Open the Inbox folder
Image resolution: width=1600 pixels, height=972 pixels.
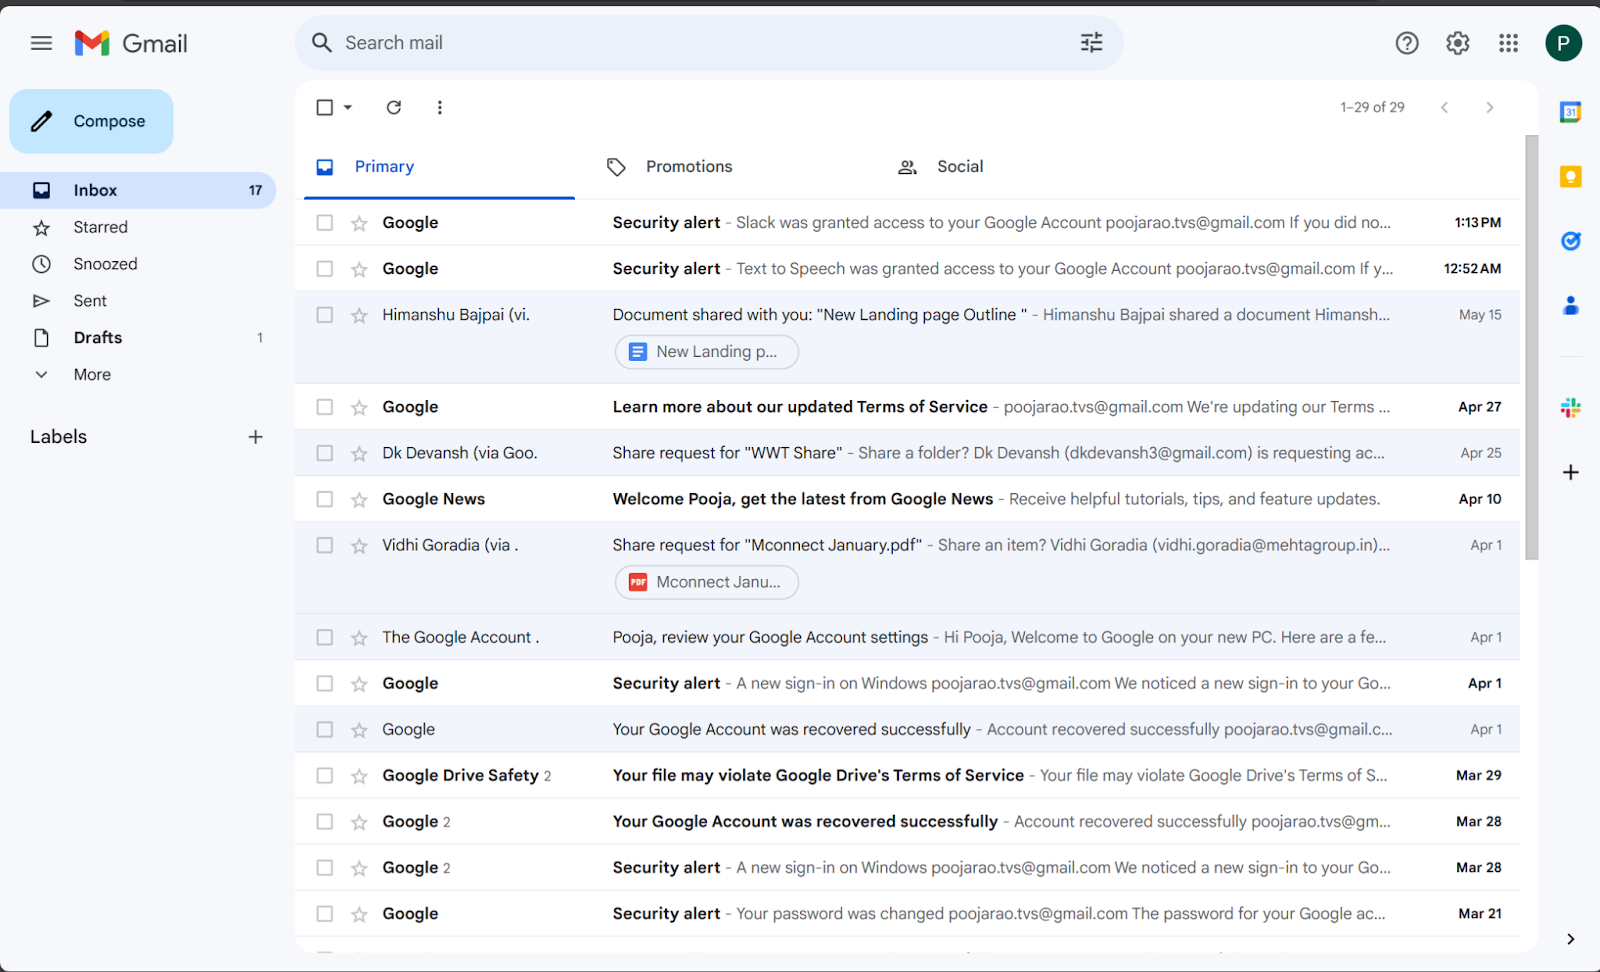click(x=138, y=190)
